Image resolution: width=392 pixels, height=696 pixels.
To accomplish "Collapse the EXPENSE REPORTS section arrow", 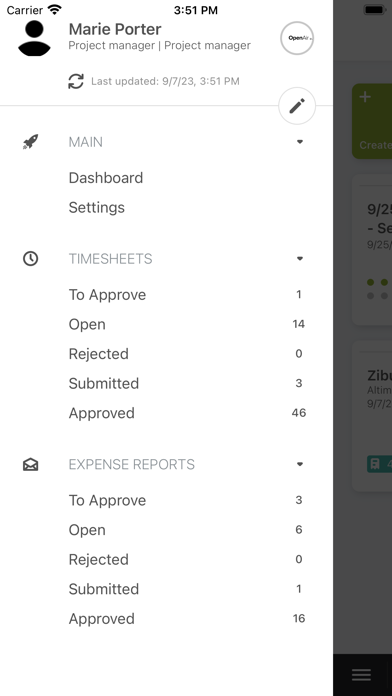I will click(x=300, y=464).
